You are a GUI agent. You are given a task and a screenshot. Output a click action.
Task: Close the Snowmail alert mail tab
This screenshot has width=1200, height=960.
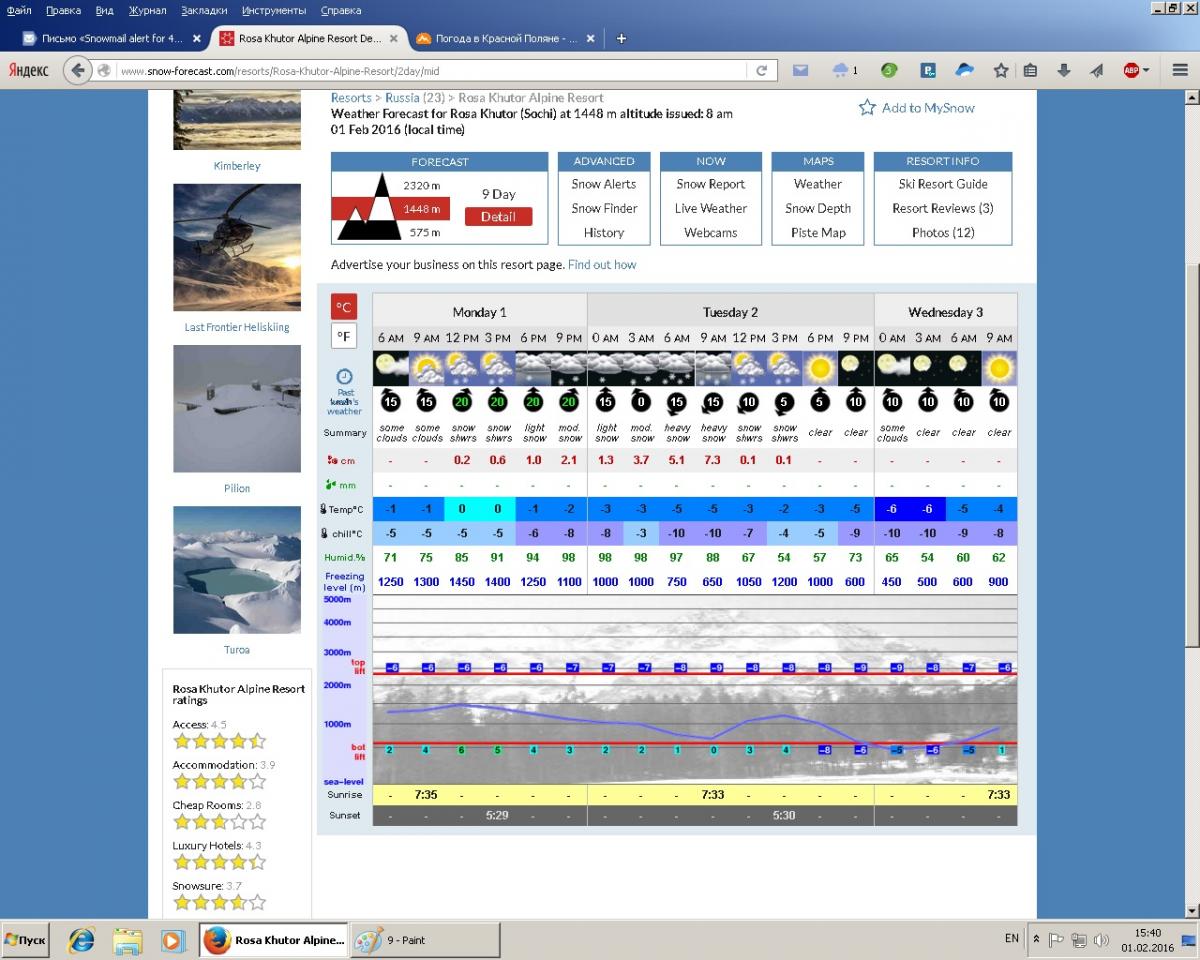pyautogui.click(x=196, y=39)
